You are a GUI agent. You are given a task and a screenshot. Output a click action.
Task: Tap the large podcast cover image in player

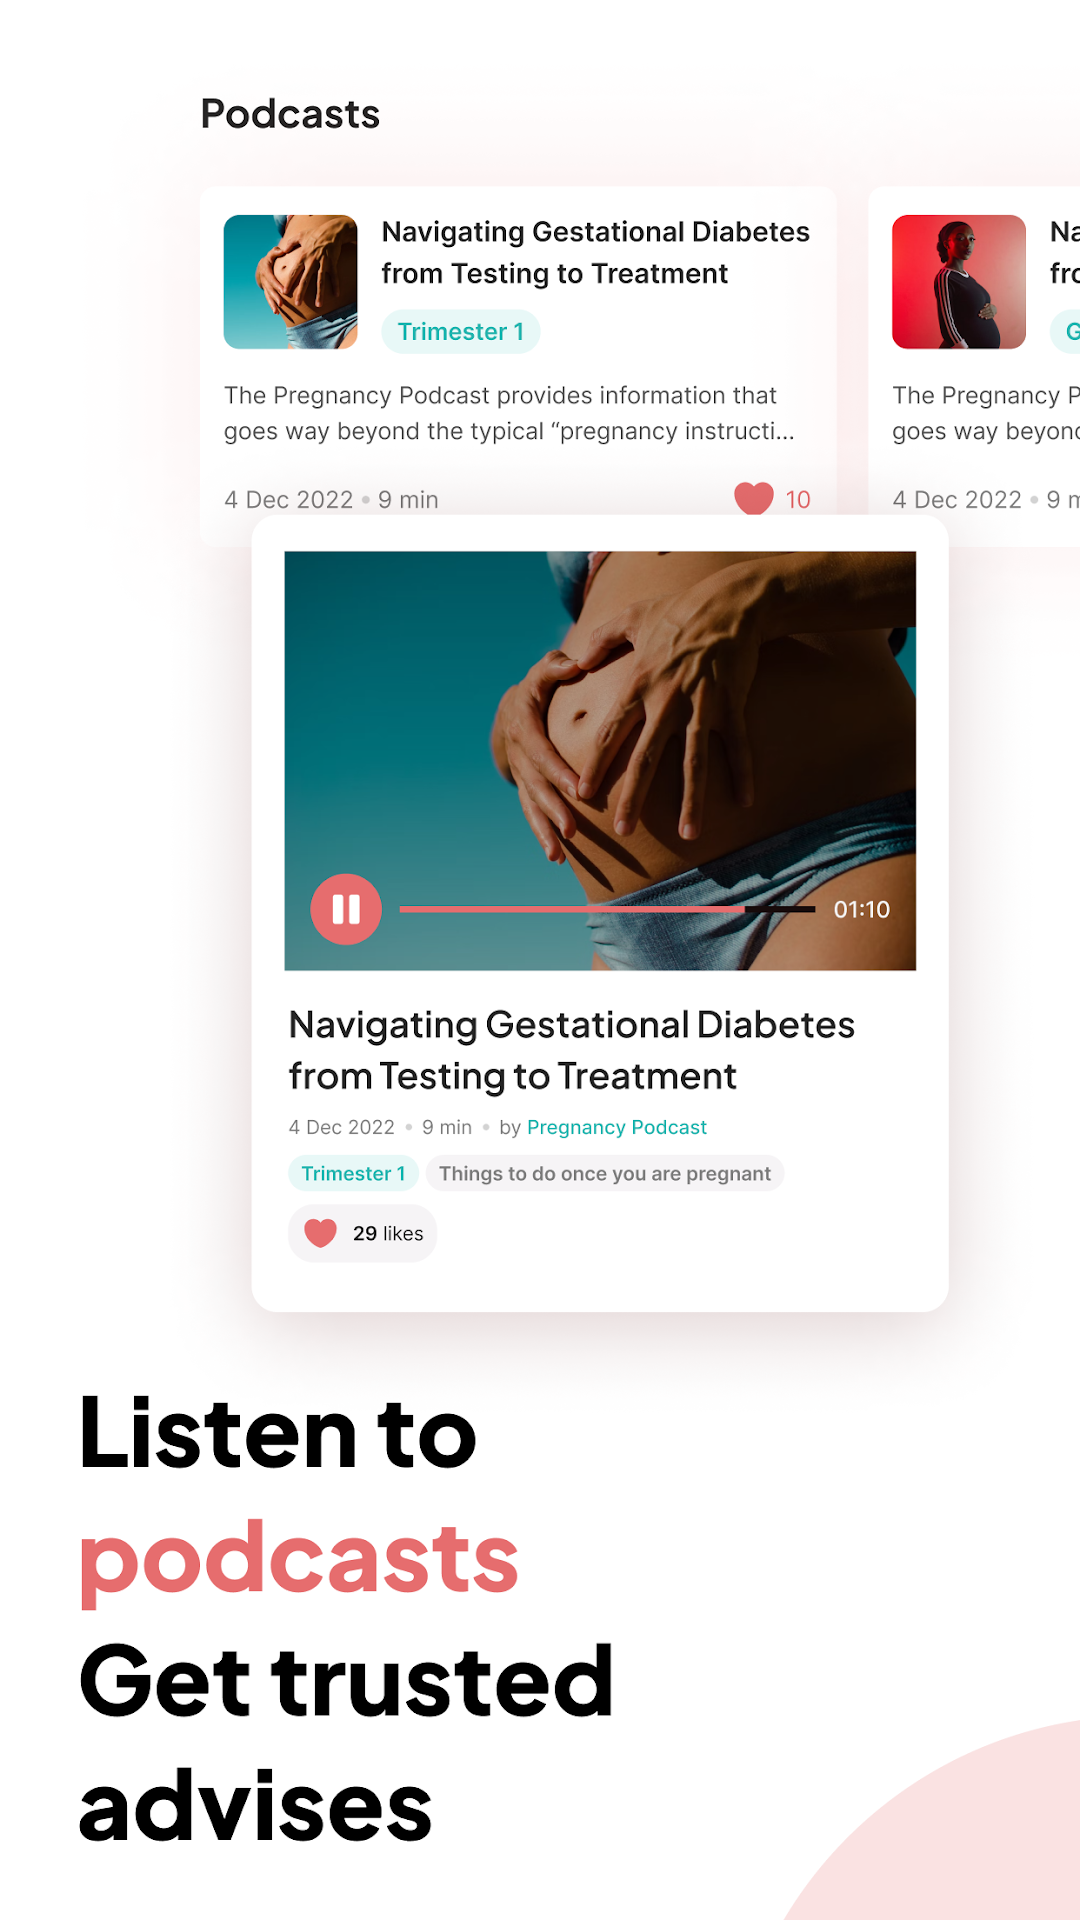pyautogui.click(x=600, y=760)
